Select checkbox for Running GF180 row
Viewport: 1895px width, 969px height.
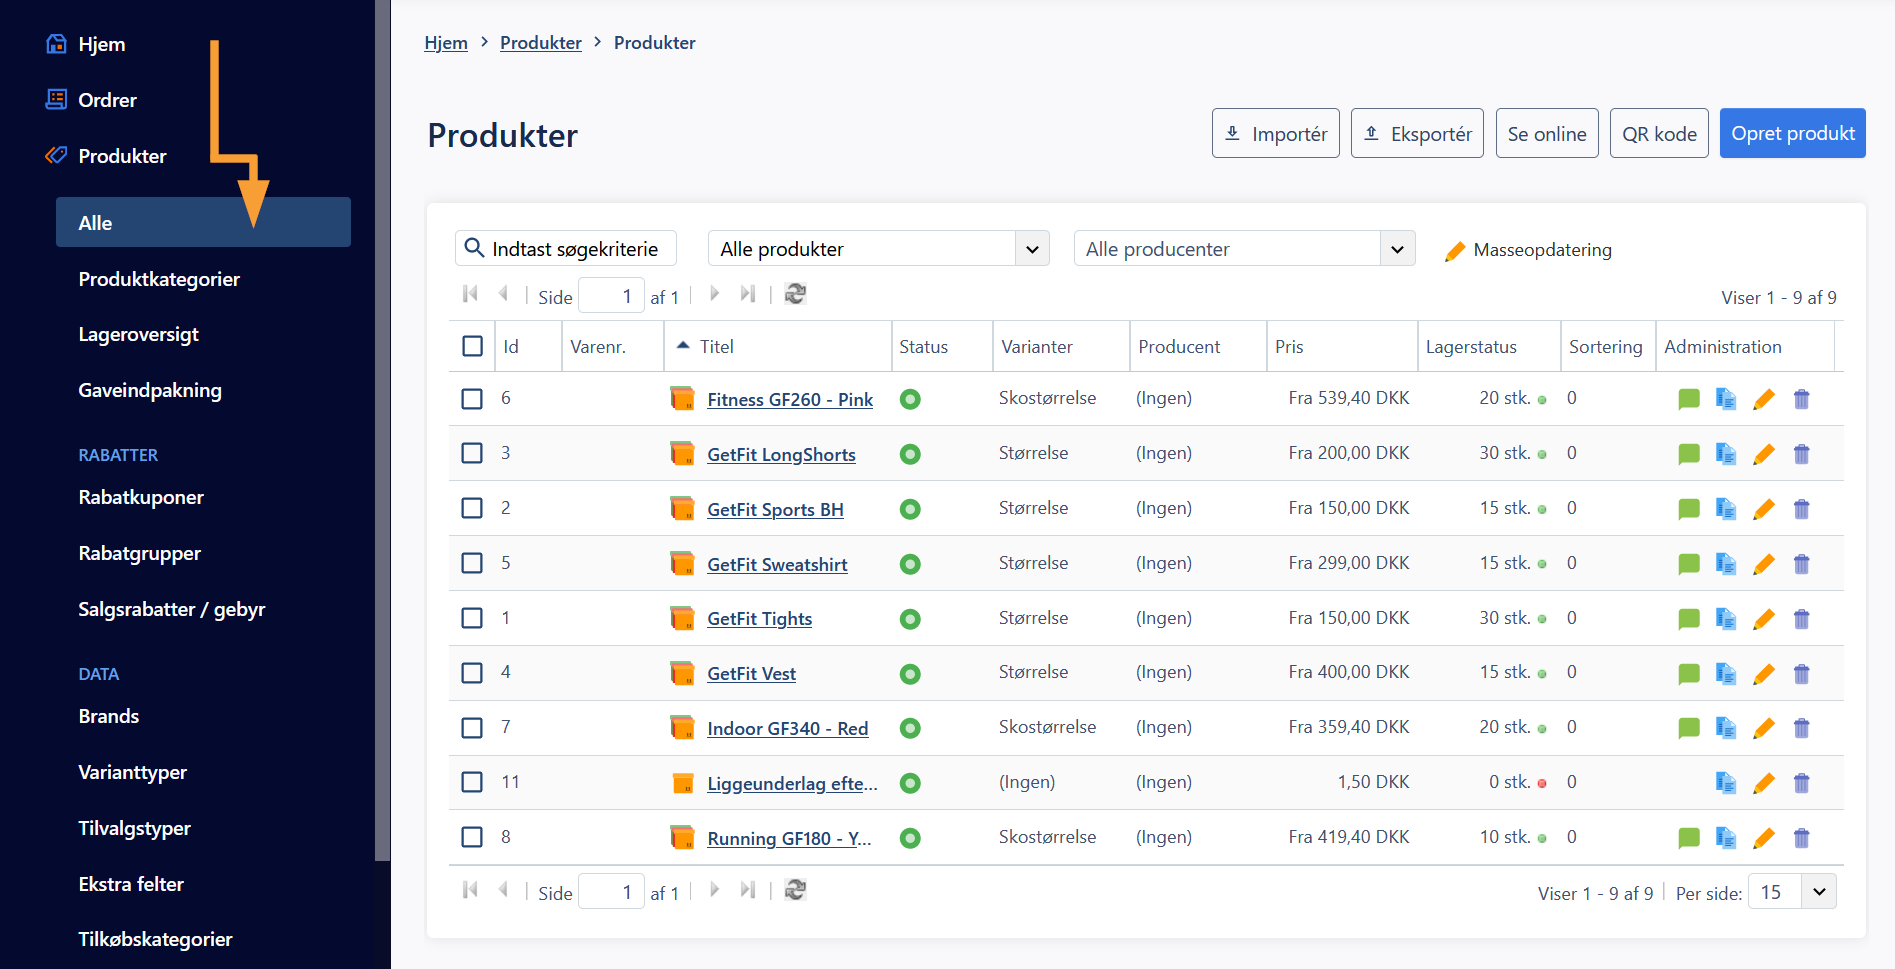[x=472, y=837]
